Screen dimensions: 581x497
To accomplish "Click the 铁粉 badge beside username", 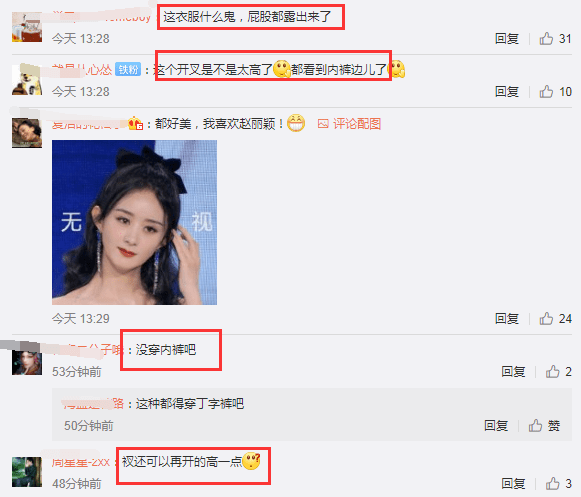I will pyautogui.click(x=128, y=69).
